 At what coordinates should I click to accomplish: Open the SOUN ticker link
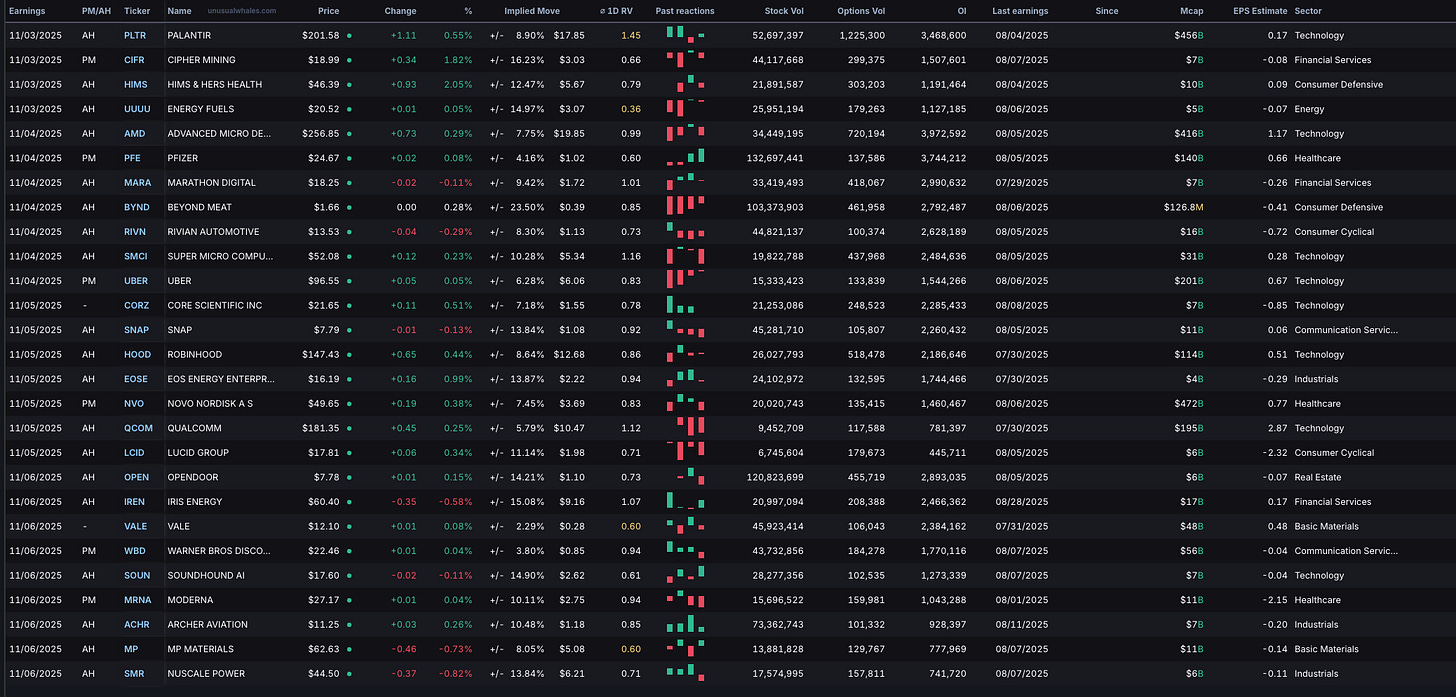[137, 576]
